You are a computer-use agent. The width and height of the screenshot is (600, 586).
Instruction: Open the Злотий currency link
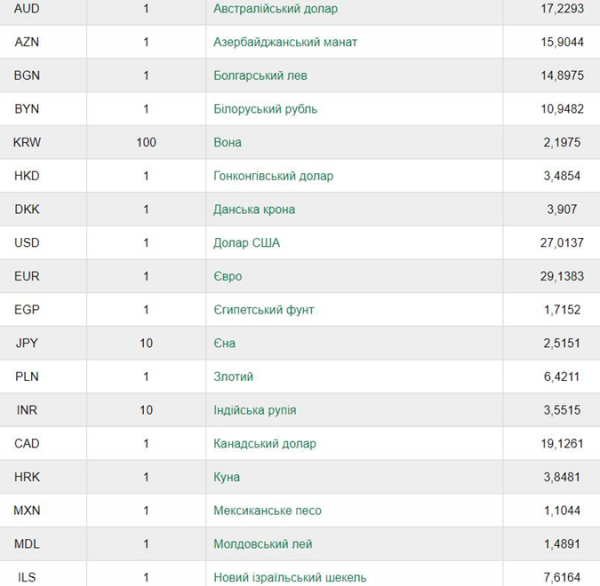point(233,377)
